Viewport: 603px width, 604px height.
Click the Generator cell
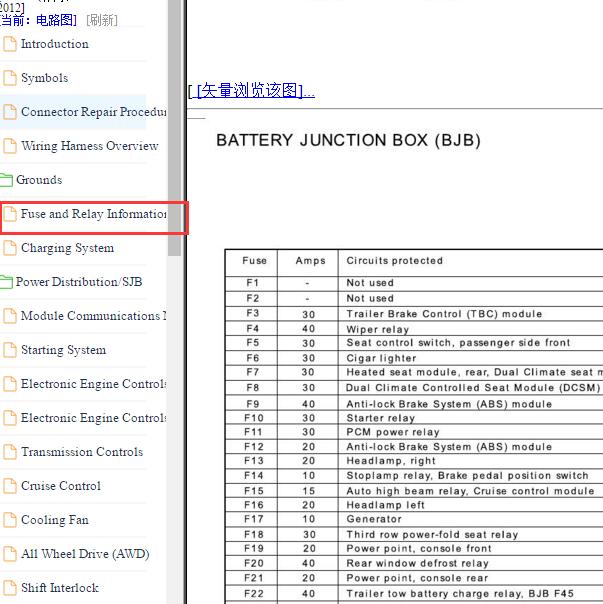(x=374, y=519)
